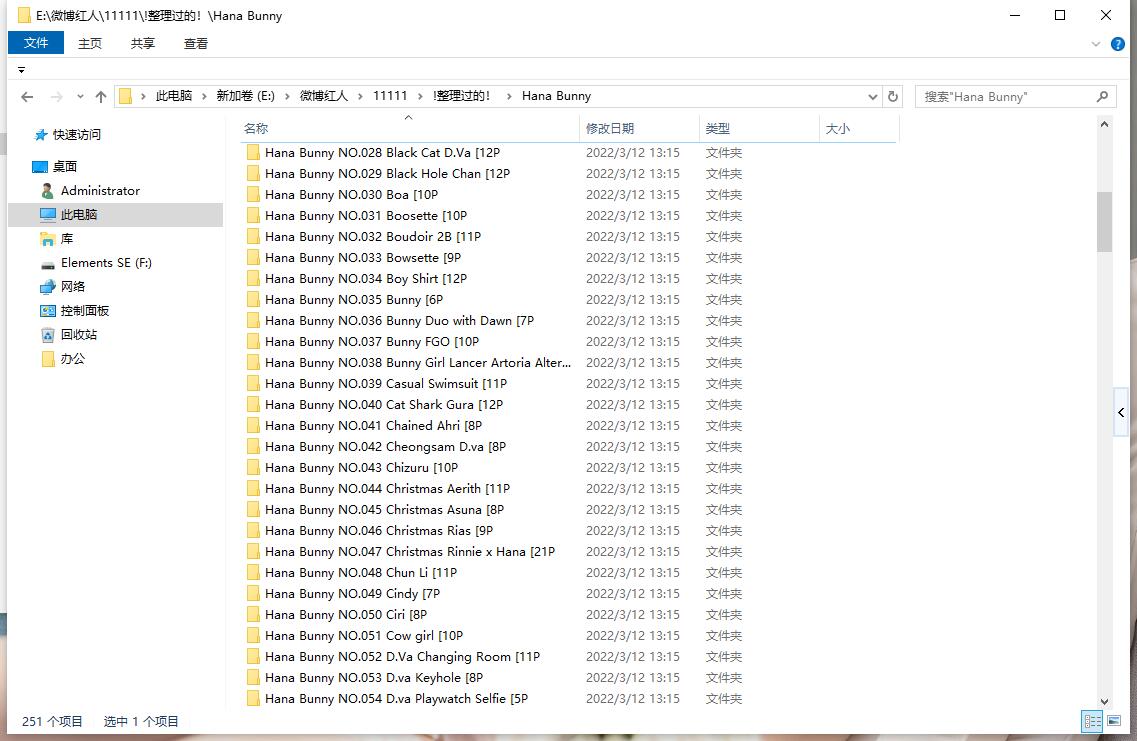The width and height of the screenshot is (1137, 741).
Task: Sort by 大小 column header
Action: 859,128
